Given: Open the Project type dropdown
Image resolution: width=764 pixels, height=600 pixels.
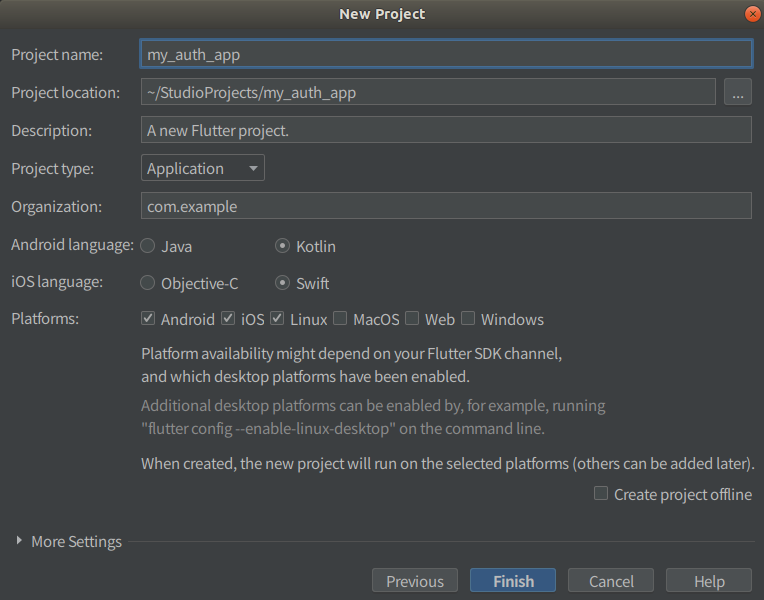Looking at the screenshot, I should click(203, 168).
